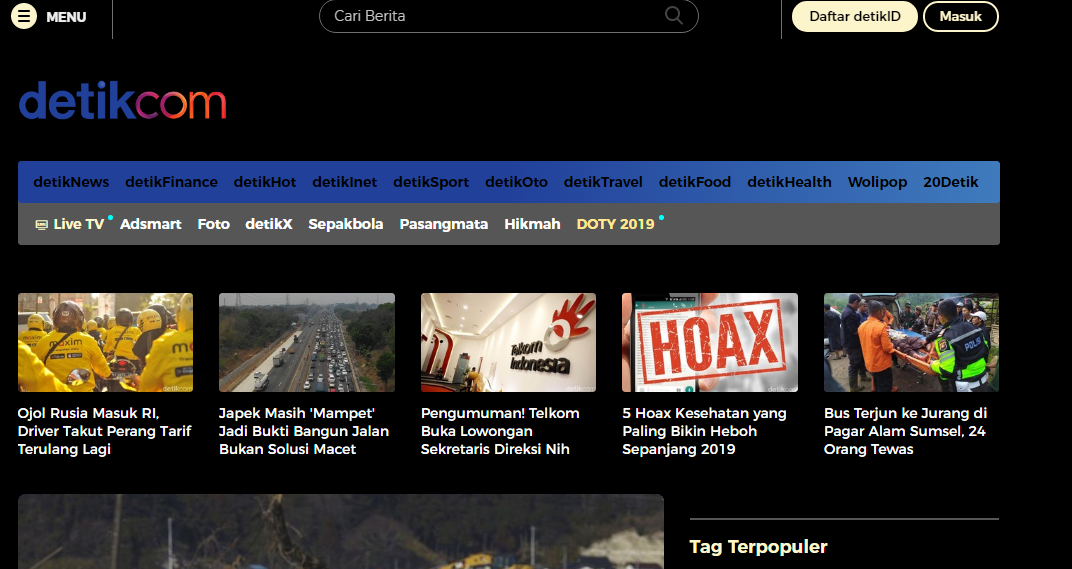This screenshot has height=569, width=1072.
Task: Open the detikFood section
Action: click(695, 182)
